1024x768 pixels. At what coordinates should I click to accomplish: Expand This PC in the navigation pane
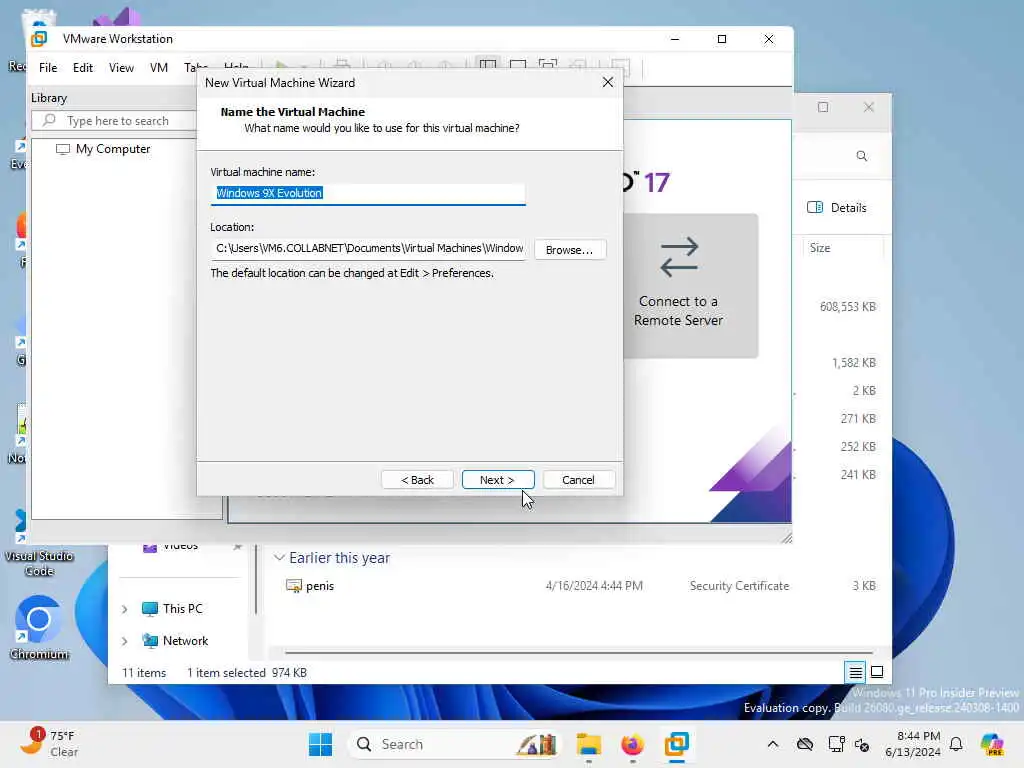(124, 609)
